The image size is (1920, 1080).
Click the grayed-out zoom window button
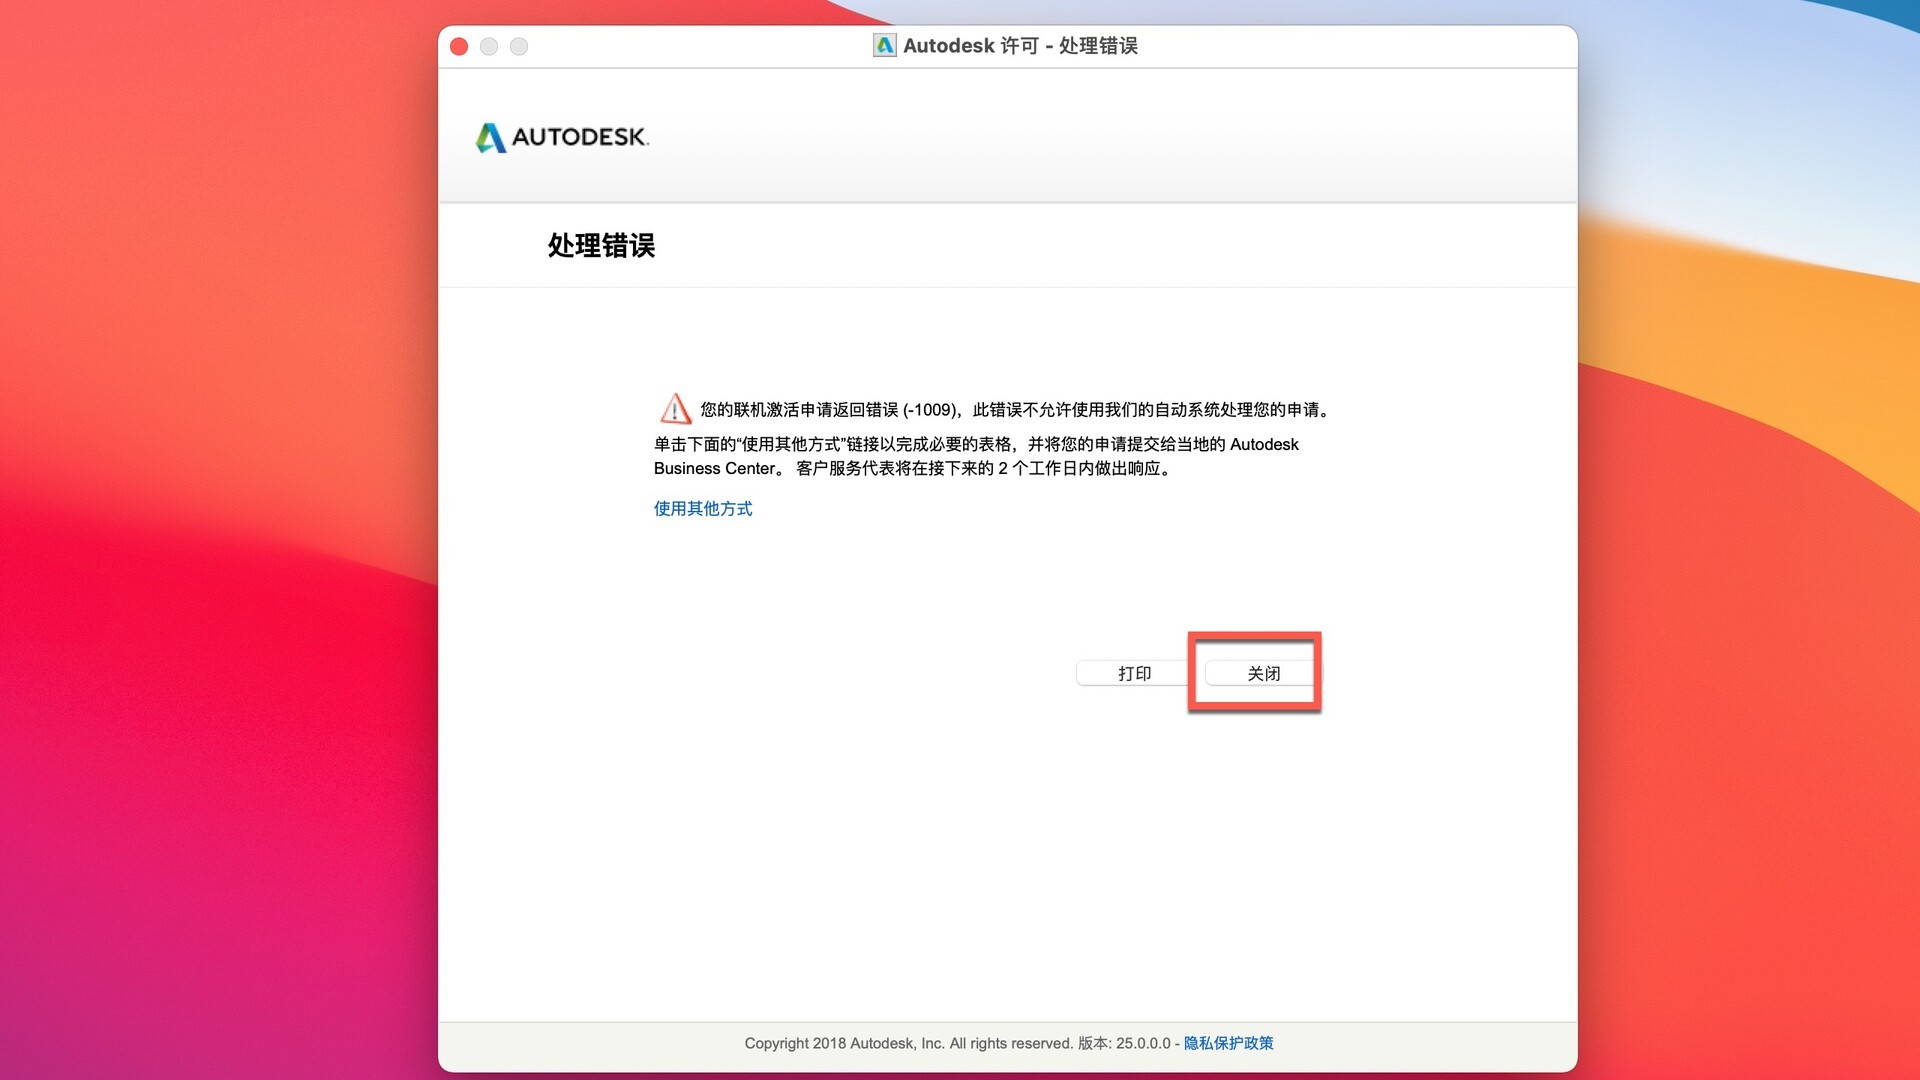point(519,46)
